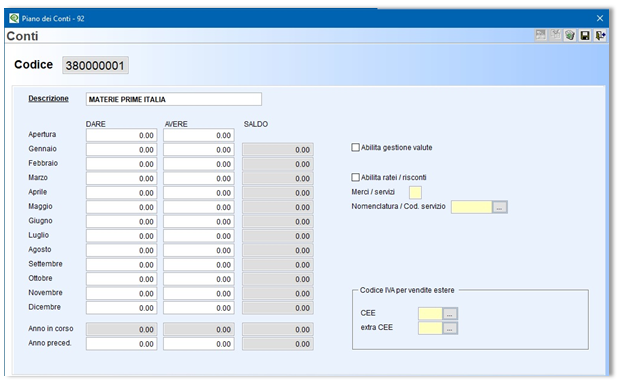Click the Ottobre AVERE field
This screenshot has width=621, height=384.
tap(198, 279)
